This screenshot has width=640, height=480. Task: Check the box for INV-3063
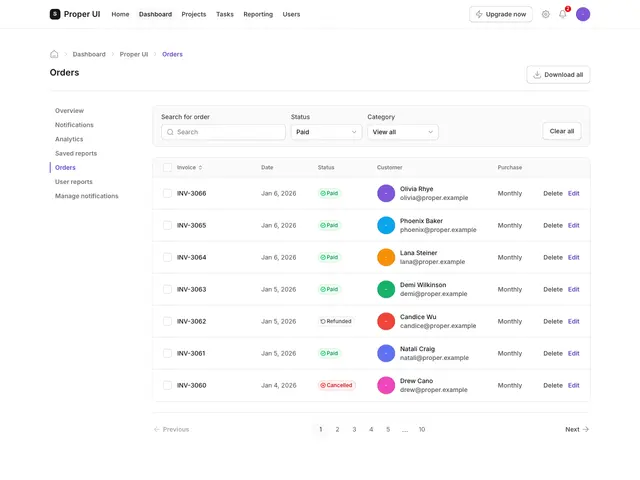tap(167, 289)
